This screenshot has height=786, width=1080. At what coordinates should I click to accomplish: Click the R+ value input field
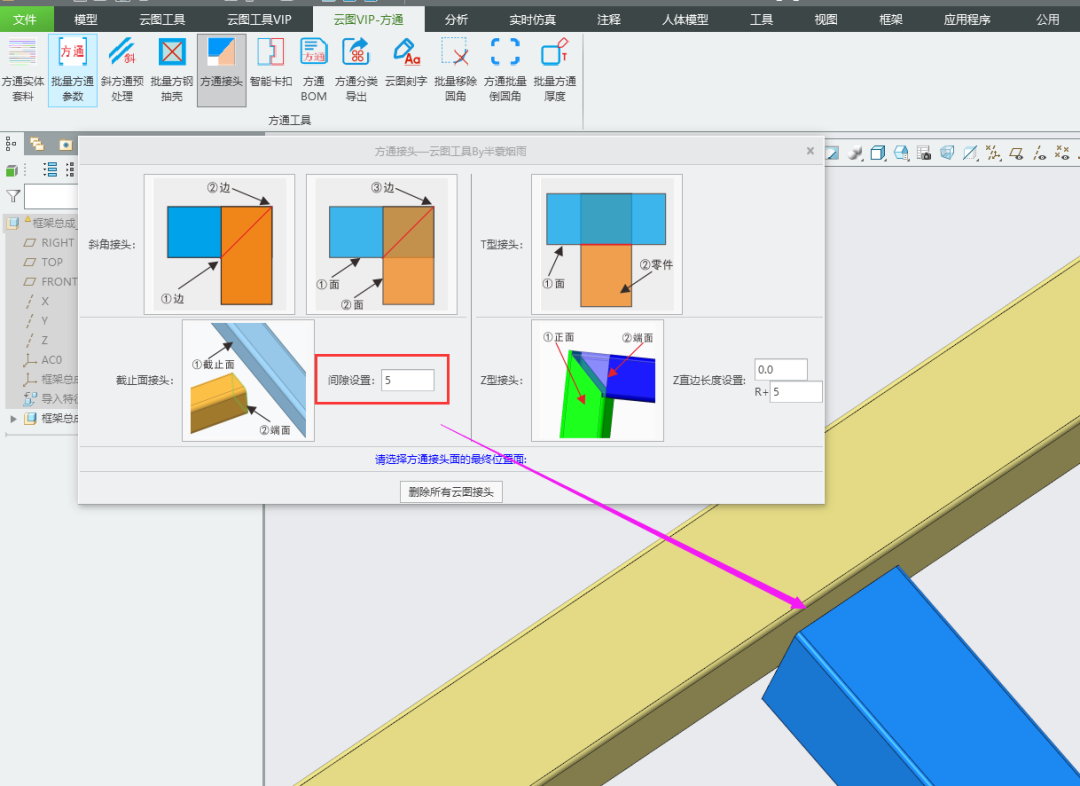[x=796, y=391]
